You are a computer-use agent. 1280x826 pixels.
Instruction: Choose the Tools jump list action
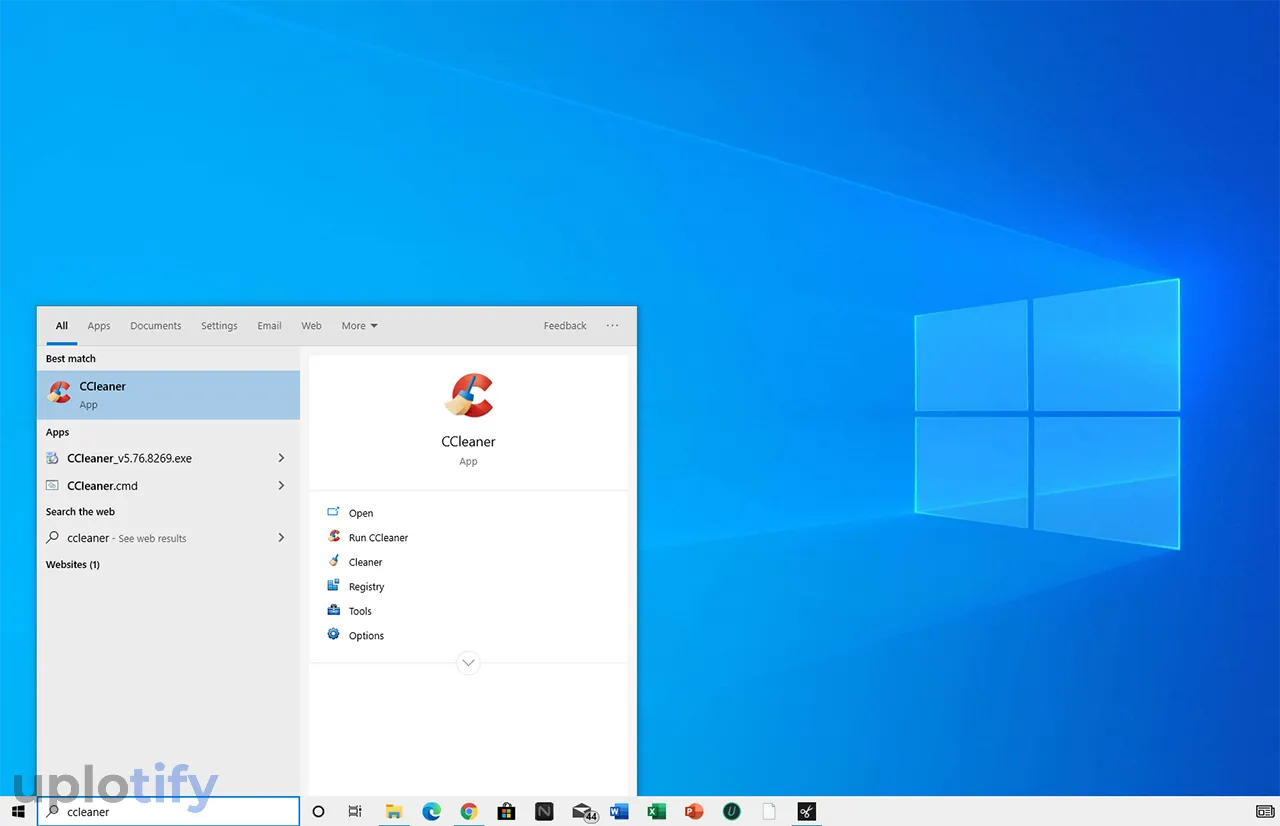pyautogui.click(x=360, y=611)
